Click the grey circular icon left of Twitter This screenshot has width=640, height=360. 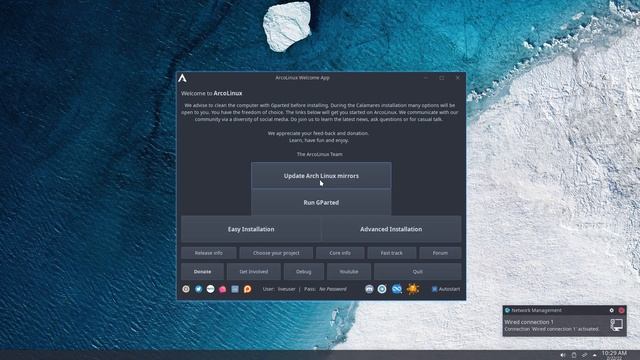pyautogui.click(x=186, y=289)
